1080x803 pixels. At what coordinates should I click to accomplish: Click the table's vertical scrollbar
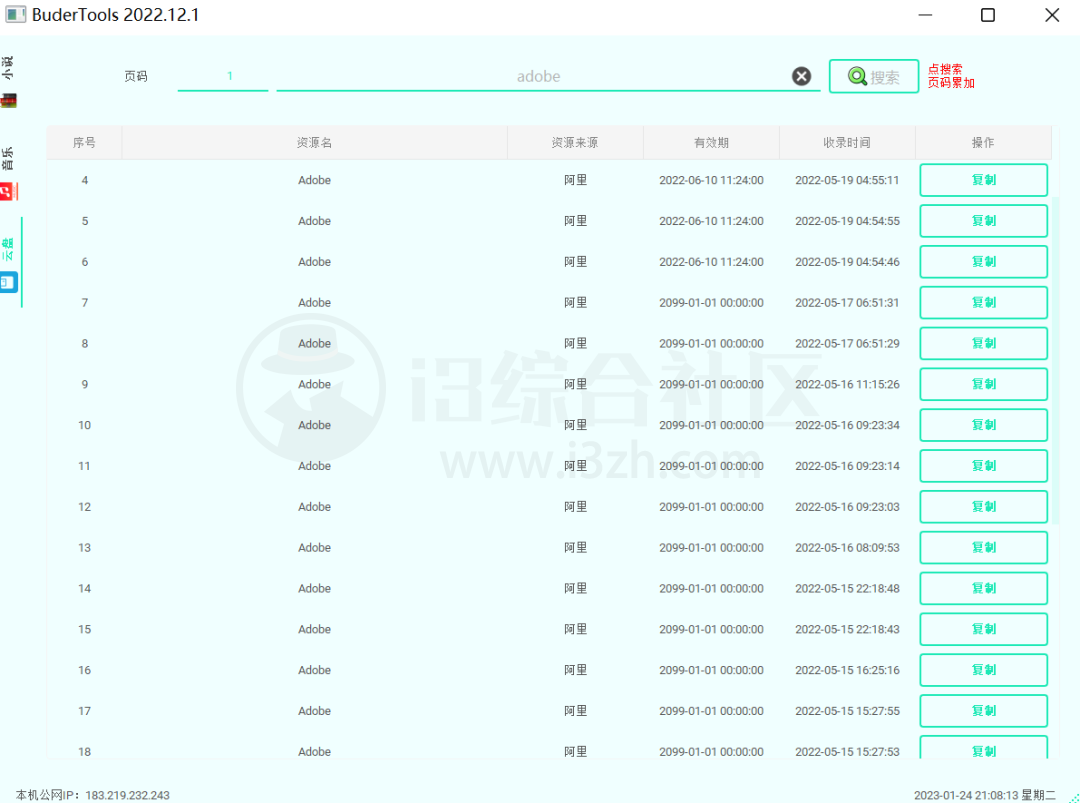click(x=1055, y=361)
